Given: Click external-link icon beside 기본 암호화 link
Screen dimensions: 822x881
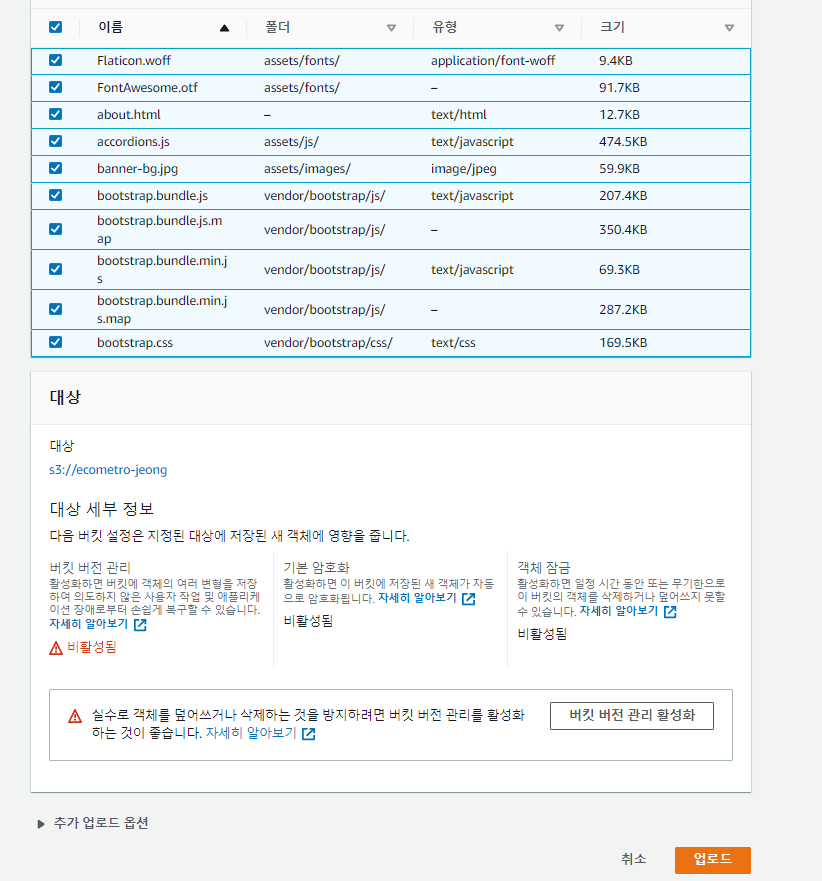Looking at the screenshot, I should (468, 599).
